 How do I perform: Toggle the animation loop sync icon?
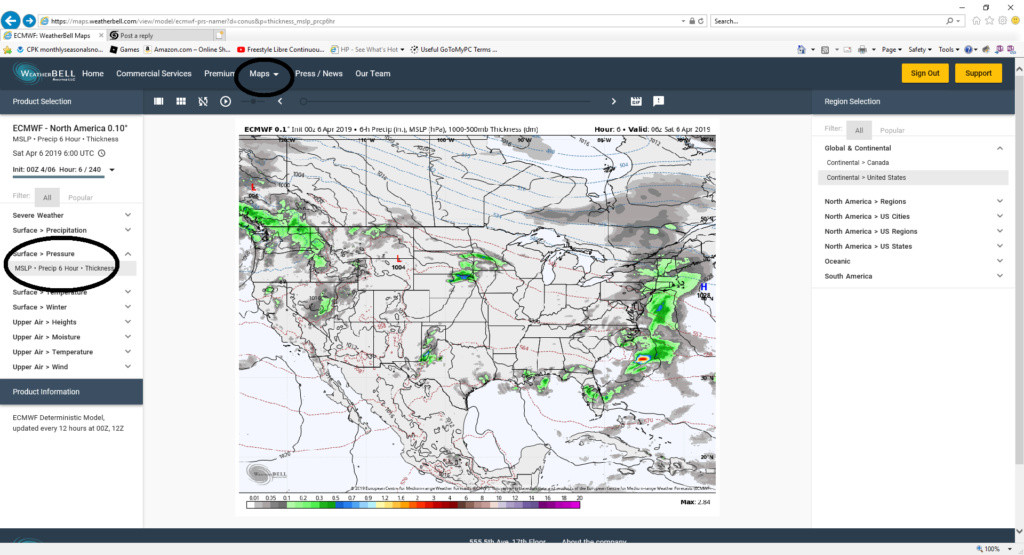pyautogui.click(x=203, y=101)
